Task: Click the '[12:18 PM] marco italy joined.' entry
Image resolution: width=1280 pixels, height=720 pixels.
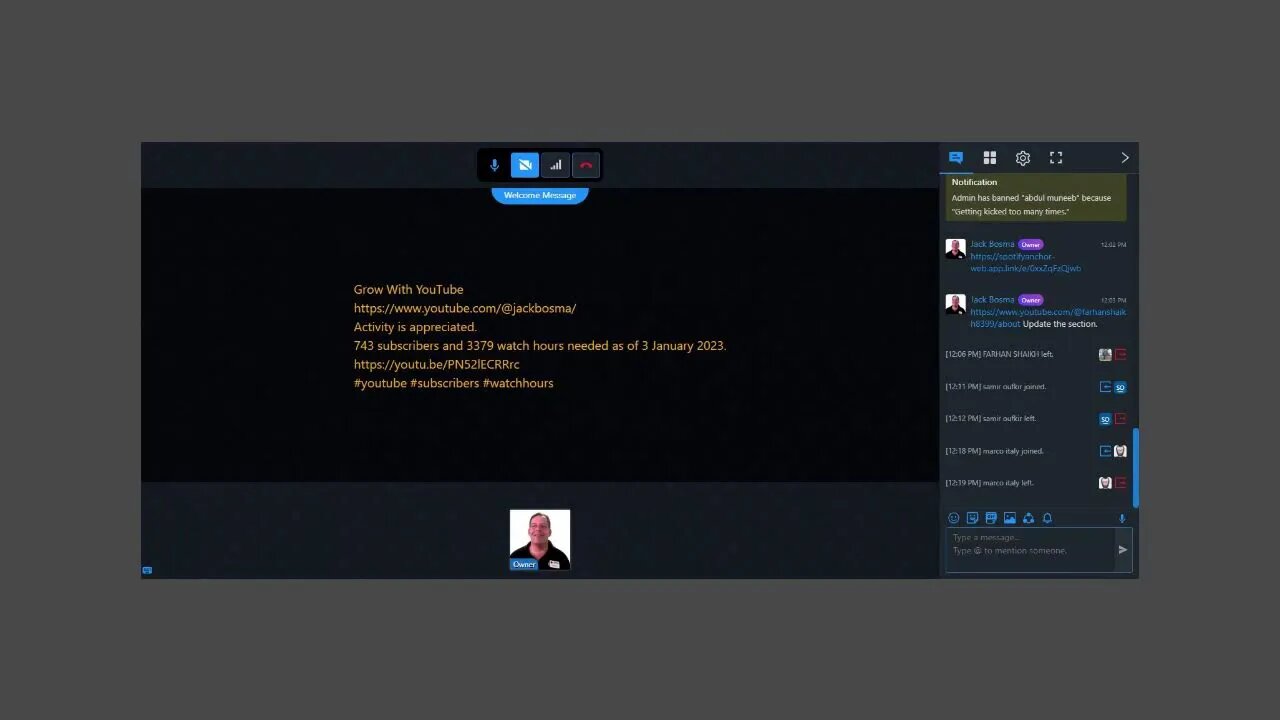Action: [994, 451]
